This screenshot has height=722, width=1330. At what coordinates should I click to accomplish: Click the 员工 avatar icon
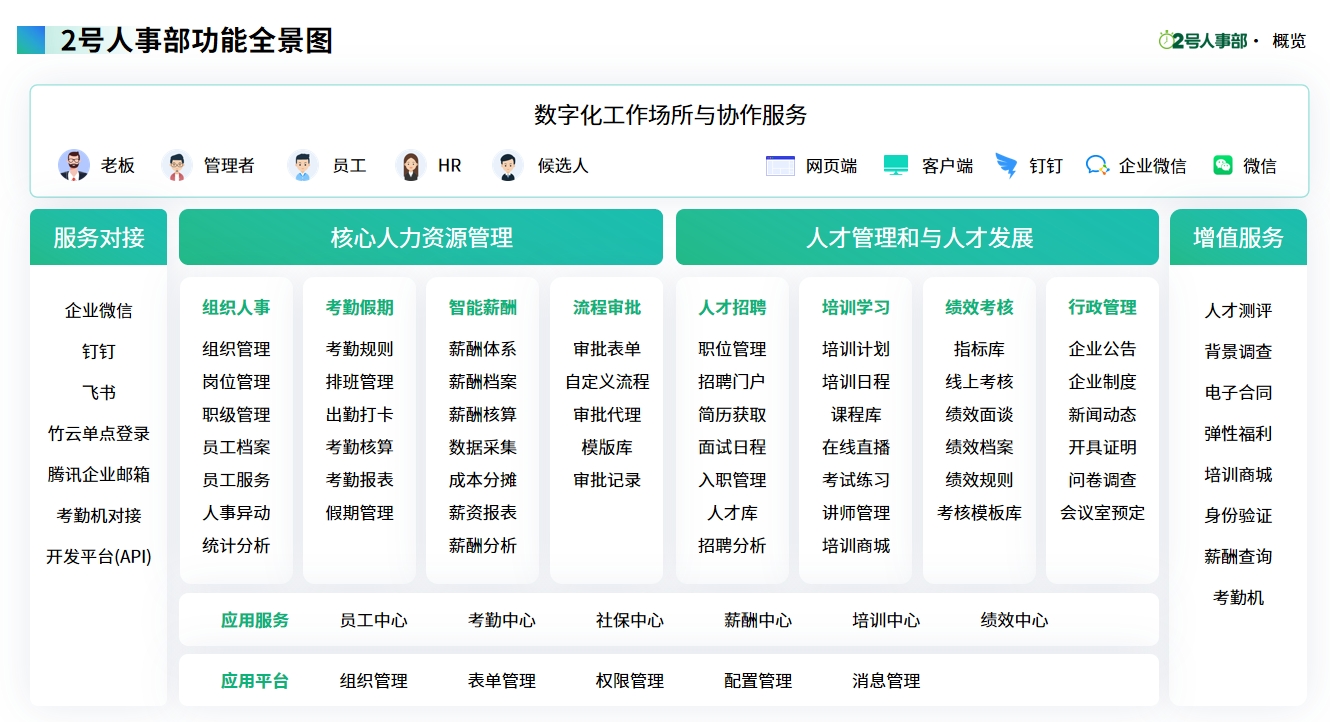point(303,165)
